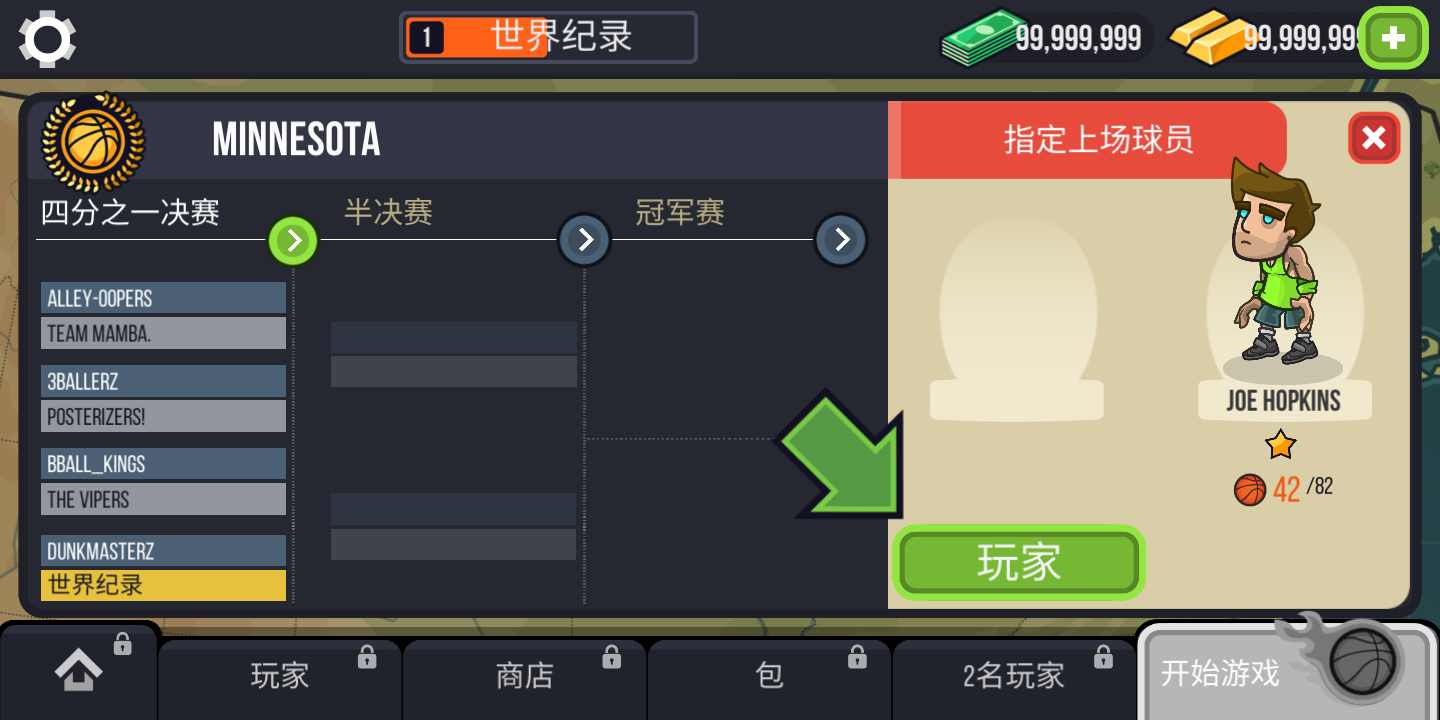
Task: Expand the championship round arrow
Action: pyautogui.click(x=842, y=240)
